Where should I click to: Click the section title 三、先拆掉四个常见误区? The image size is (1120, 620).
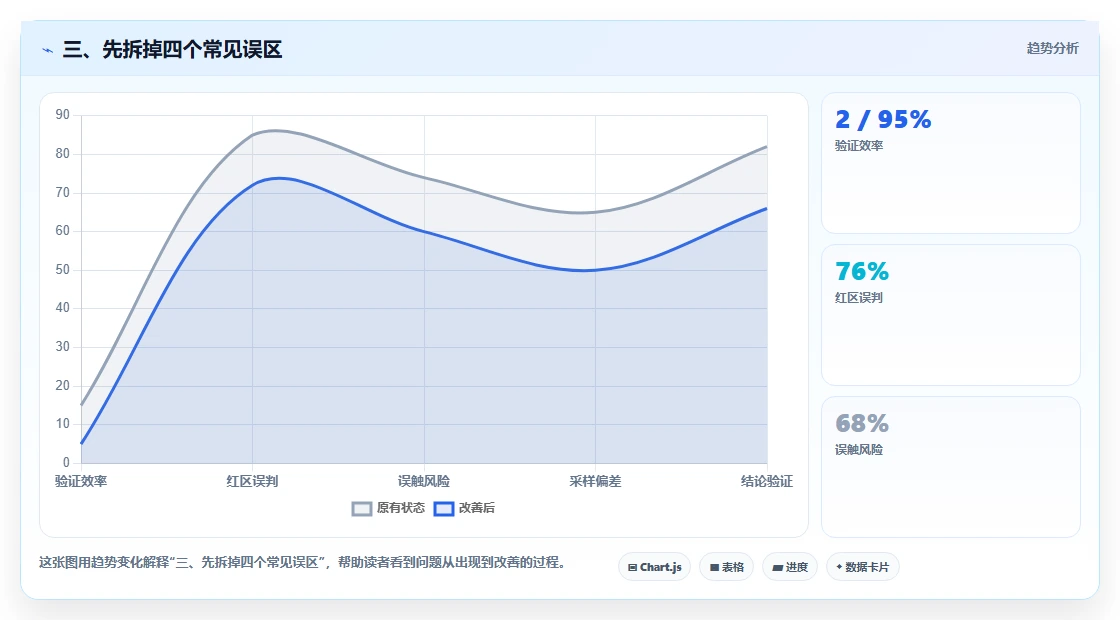point(173,49)
